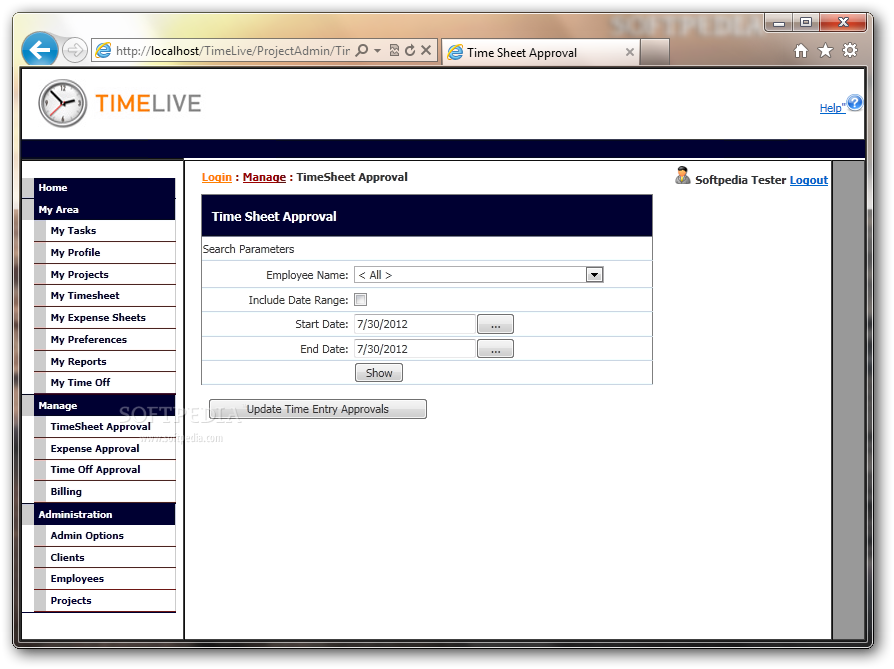
Task: Click the search magnifier in address bar
Action: [361, 50]
